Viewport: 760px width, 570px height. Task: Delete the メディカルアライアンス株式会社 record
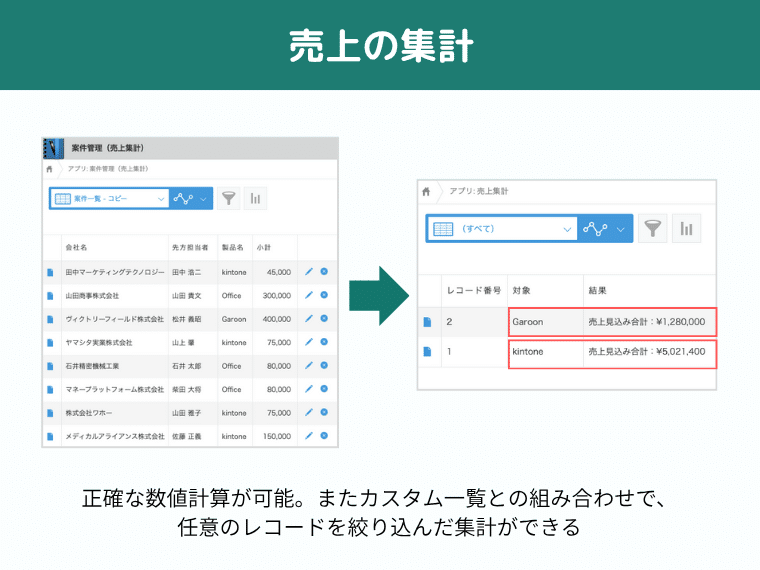(x=324, y=436)
